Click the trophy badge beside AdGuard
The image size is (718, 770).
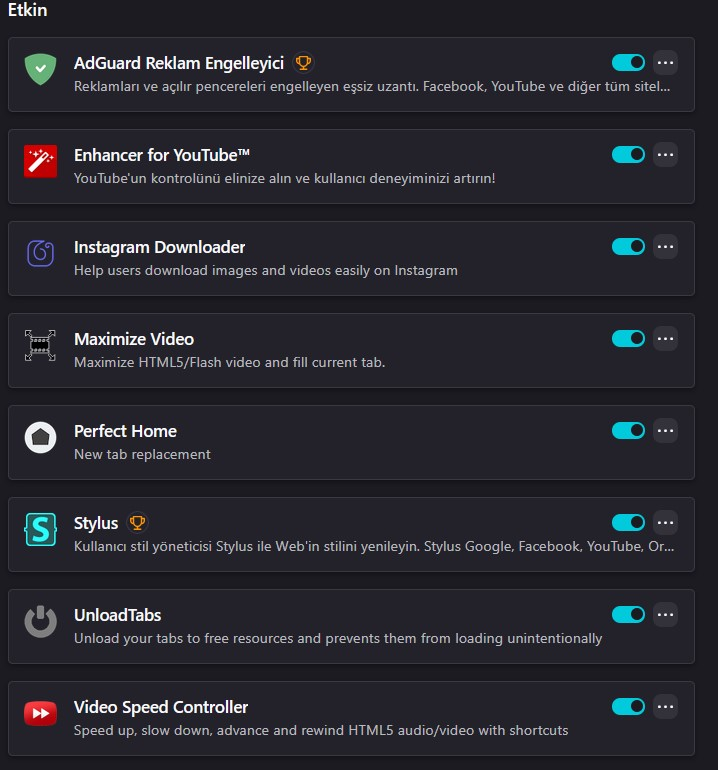[304, 63]
